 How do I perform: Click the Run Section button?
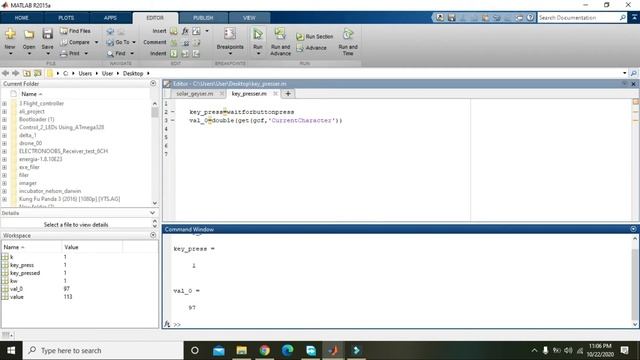pyautogui.click(x=315, y=37)
